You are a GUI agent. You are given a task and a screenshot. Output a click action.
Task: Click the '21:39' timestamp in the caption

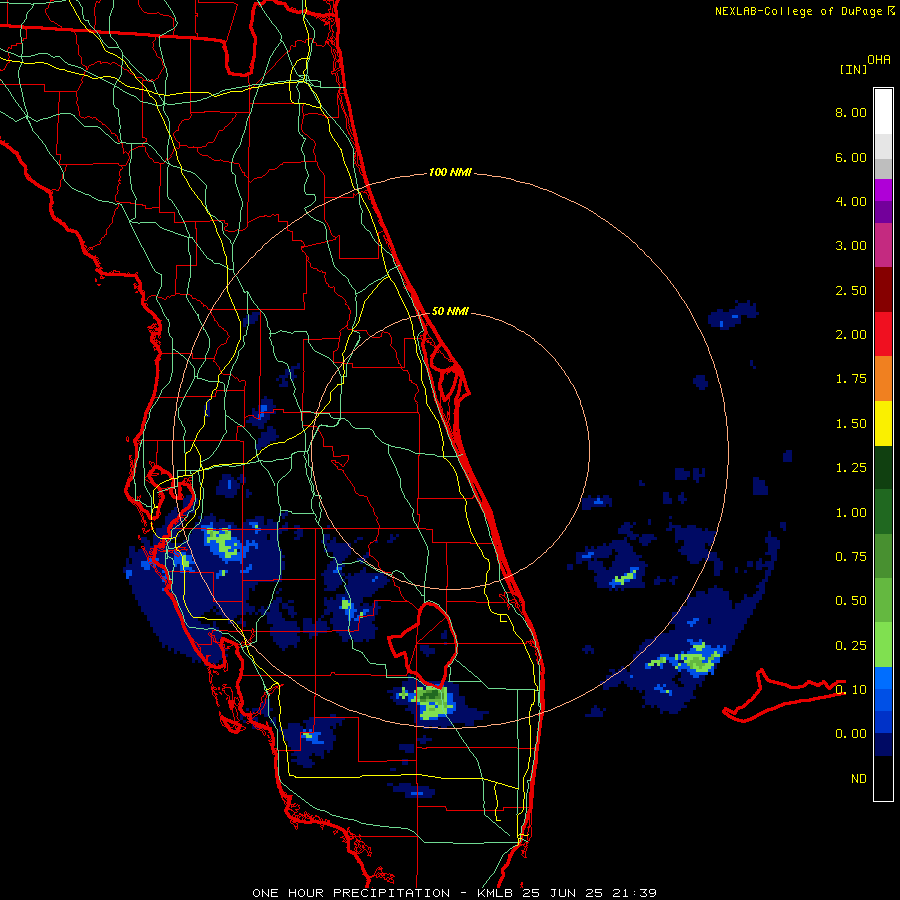coord(635,893)
